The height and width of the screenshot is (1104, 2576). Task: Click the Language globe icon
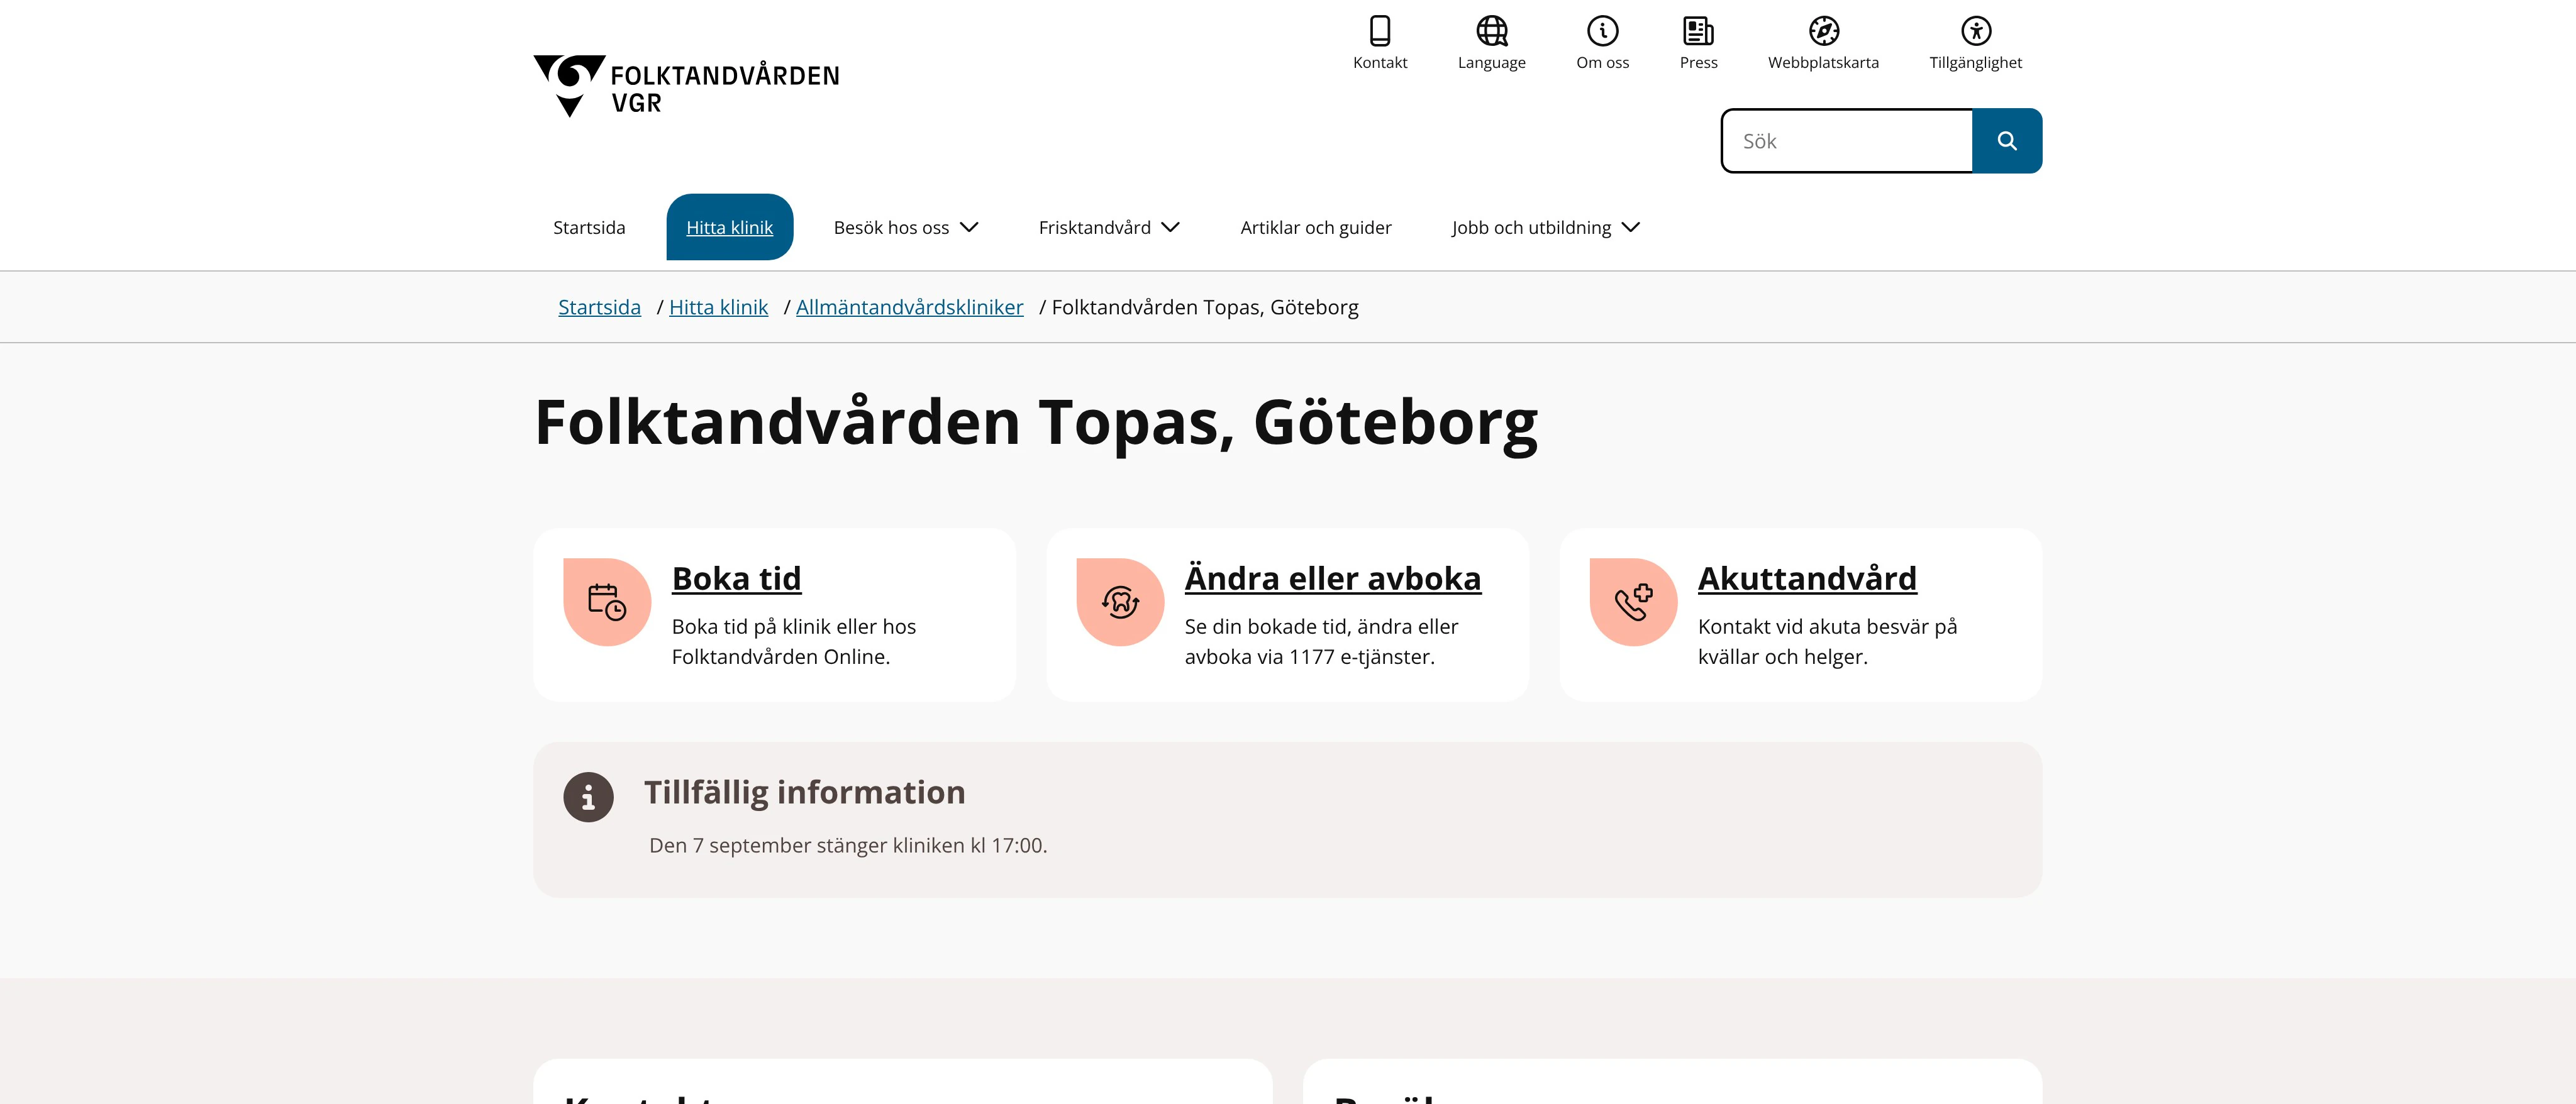click(1492, 31)
